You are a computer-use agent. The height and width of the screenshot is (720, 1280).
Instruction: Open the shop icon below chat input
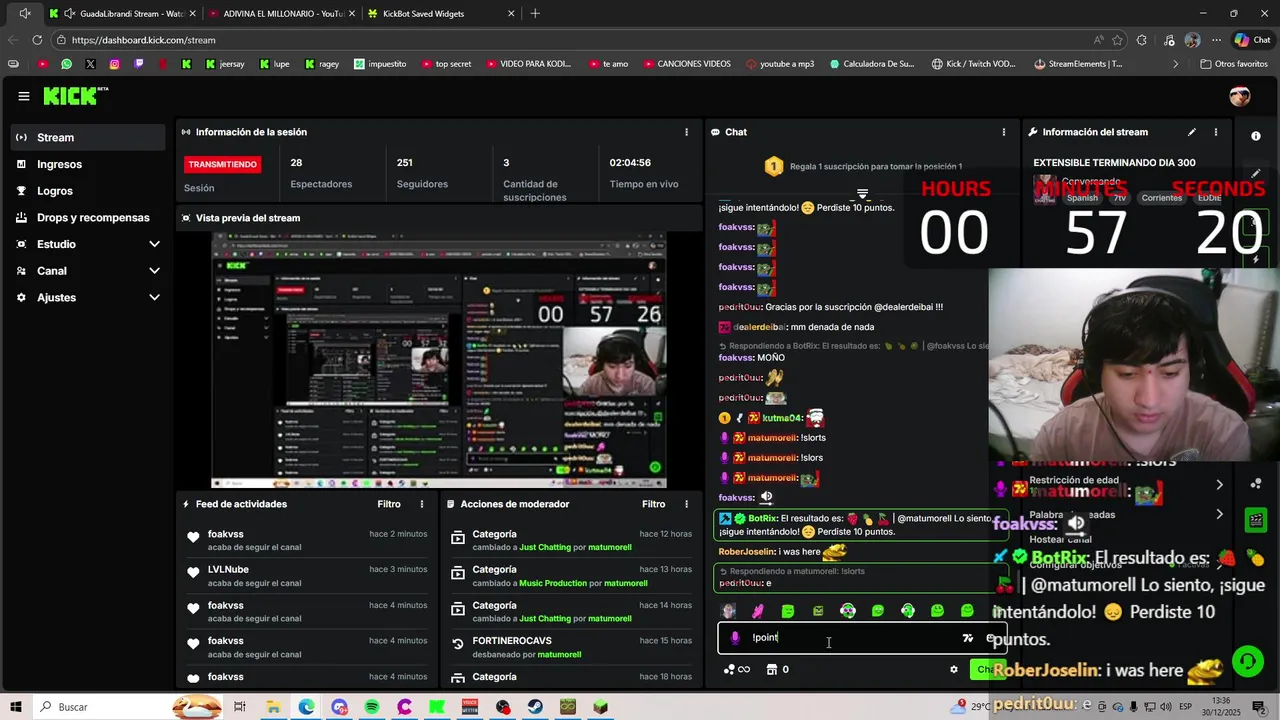click(x=771, y=670)
